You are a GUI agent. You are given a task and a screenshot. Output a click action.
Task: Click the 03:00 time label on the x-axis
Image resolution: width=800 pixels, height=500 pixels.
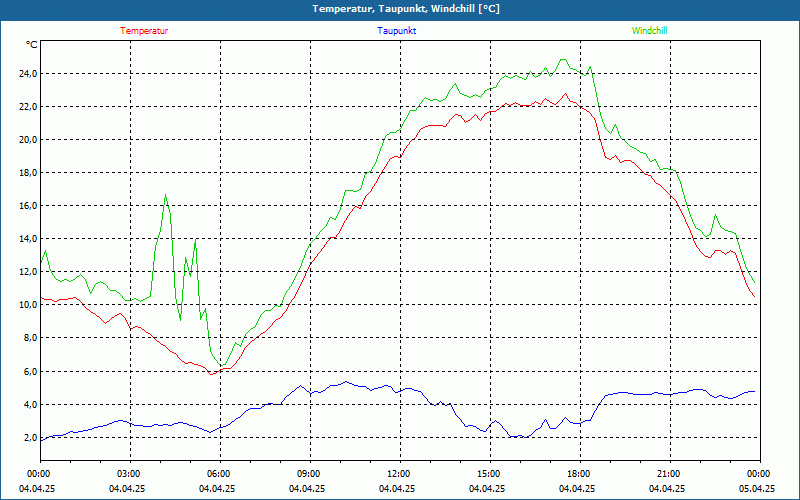(131, 474)
